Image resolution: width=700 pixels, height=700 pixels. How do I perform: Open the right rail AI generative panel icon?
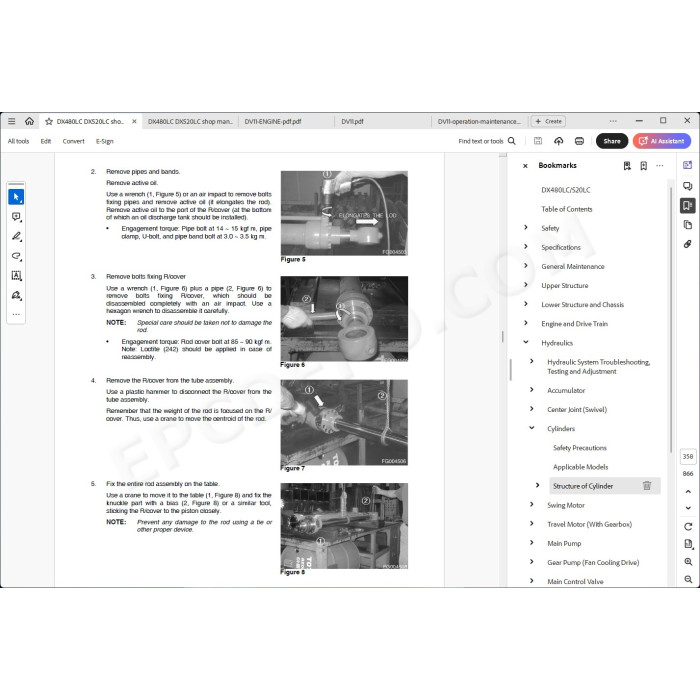coord(688,165)
